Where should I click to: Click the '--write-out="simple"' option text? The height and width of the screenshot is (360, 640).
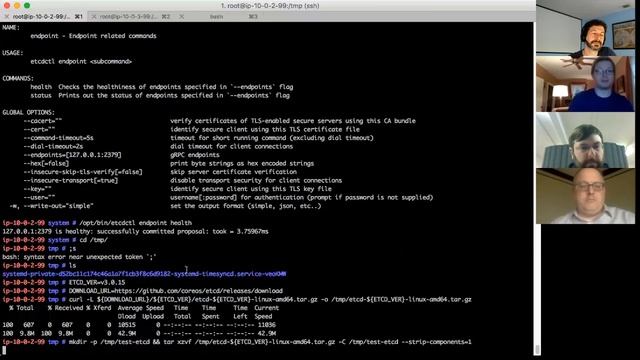click(58, 206)
